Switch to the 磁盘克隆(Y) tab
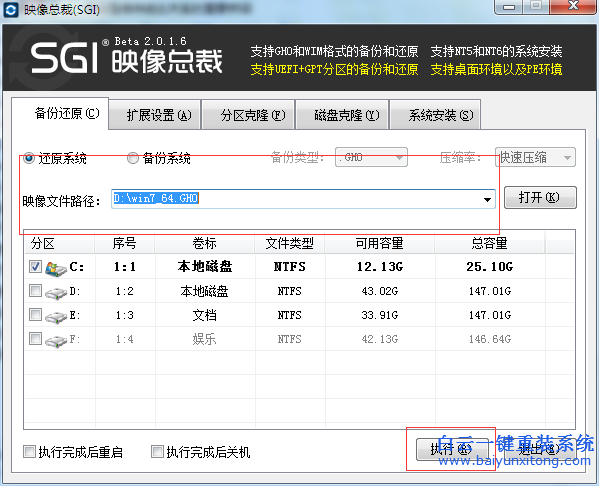The width and height of the screenshot is (599, 486). tap(343, 115)
